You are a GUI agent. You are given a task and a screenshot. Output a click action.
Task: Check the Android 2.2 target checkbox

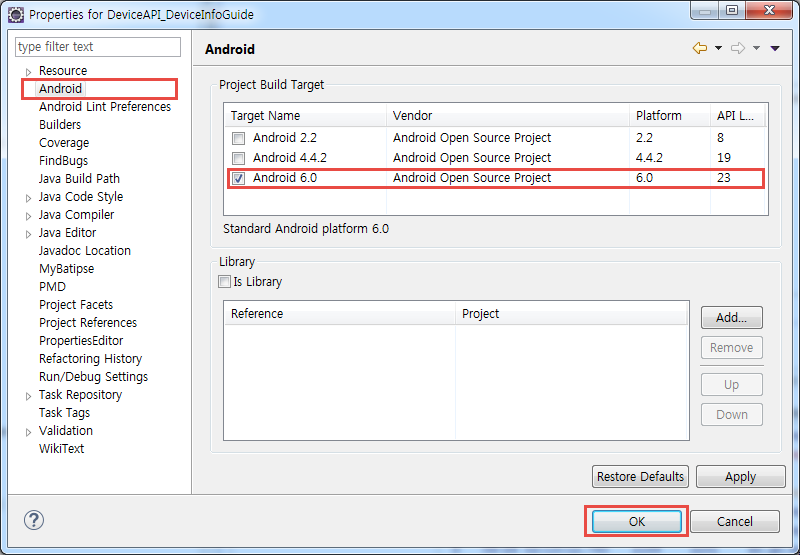click(x=238, y=138)
